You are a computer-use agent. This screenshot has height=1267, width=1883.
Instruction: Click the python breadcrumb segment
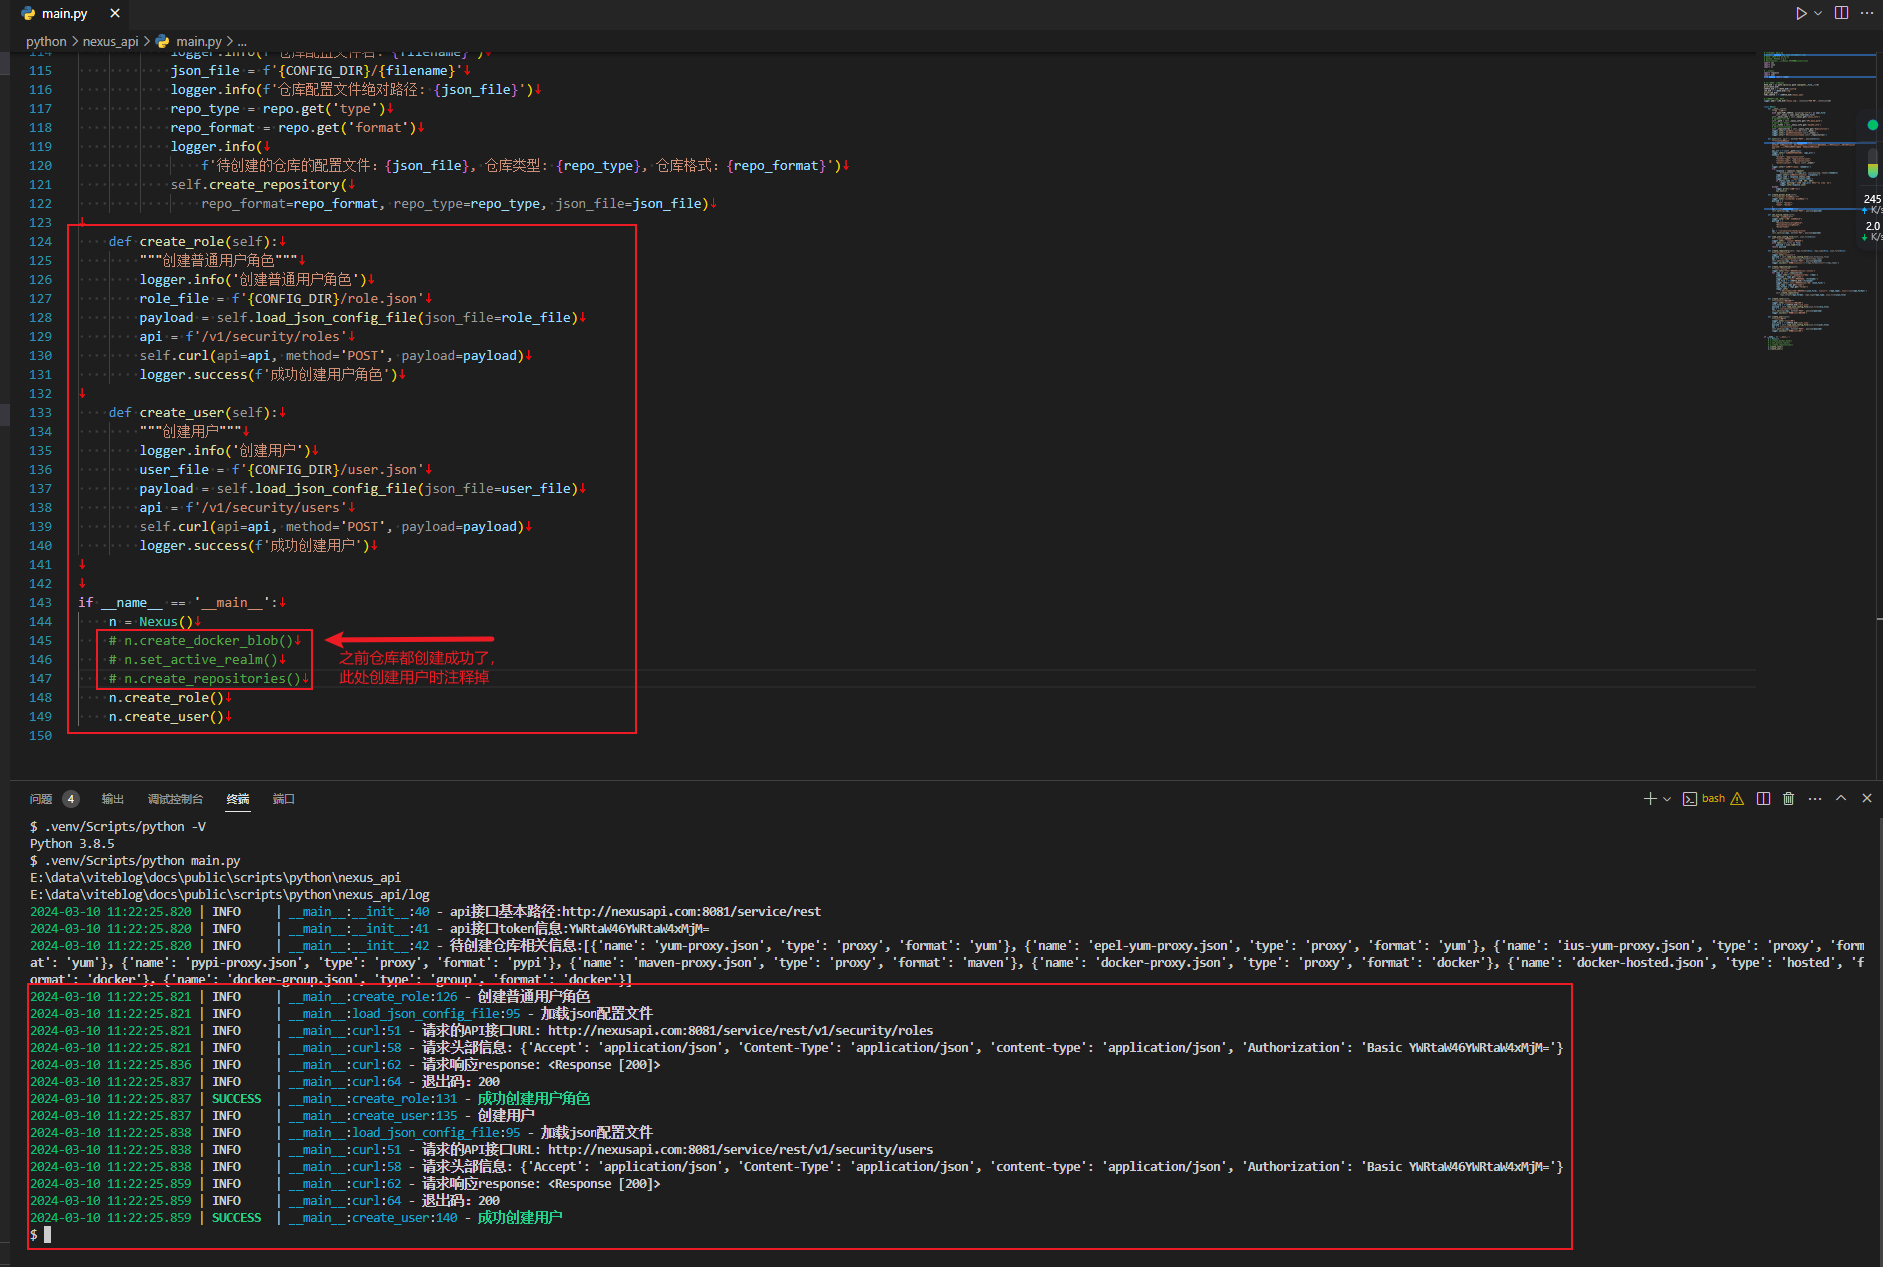tap(46, 41)
